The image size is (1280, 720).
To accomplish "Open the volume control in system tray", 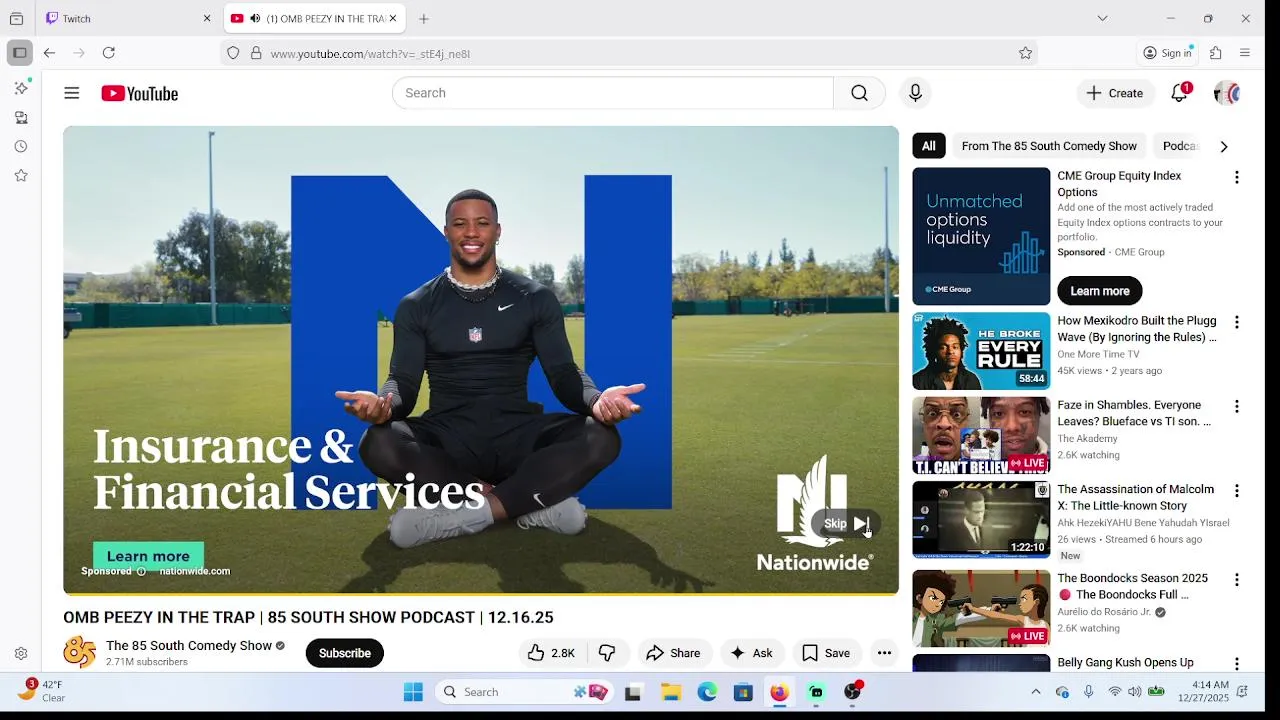I will pos(1135,692).
